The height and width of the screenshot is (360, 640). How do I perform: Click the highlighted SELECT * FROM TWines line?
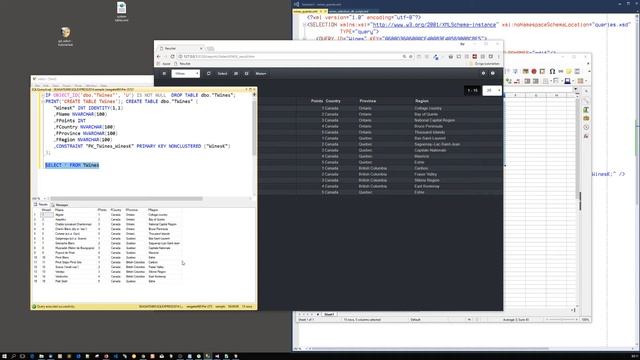(x=72, y=165)
